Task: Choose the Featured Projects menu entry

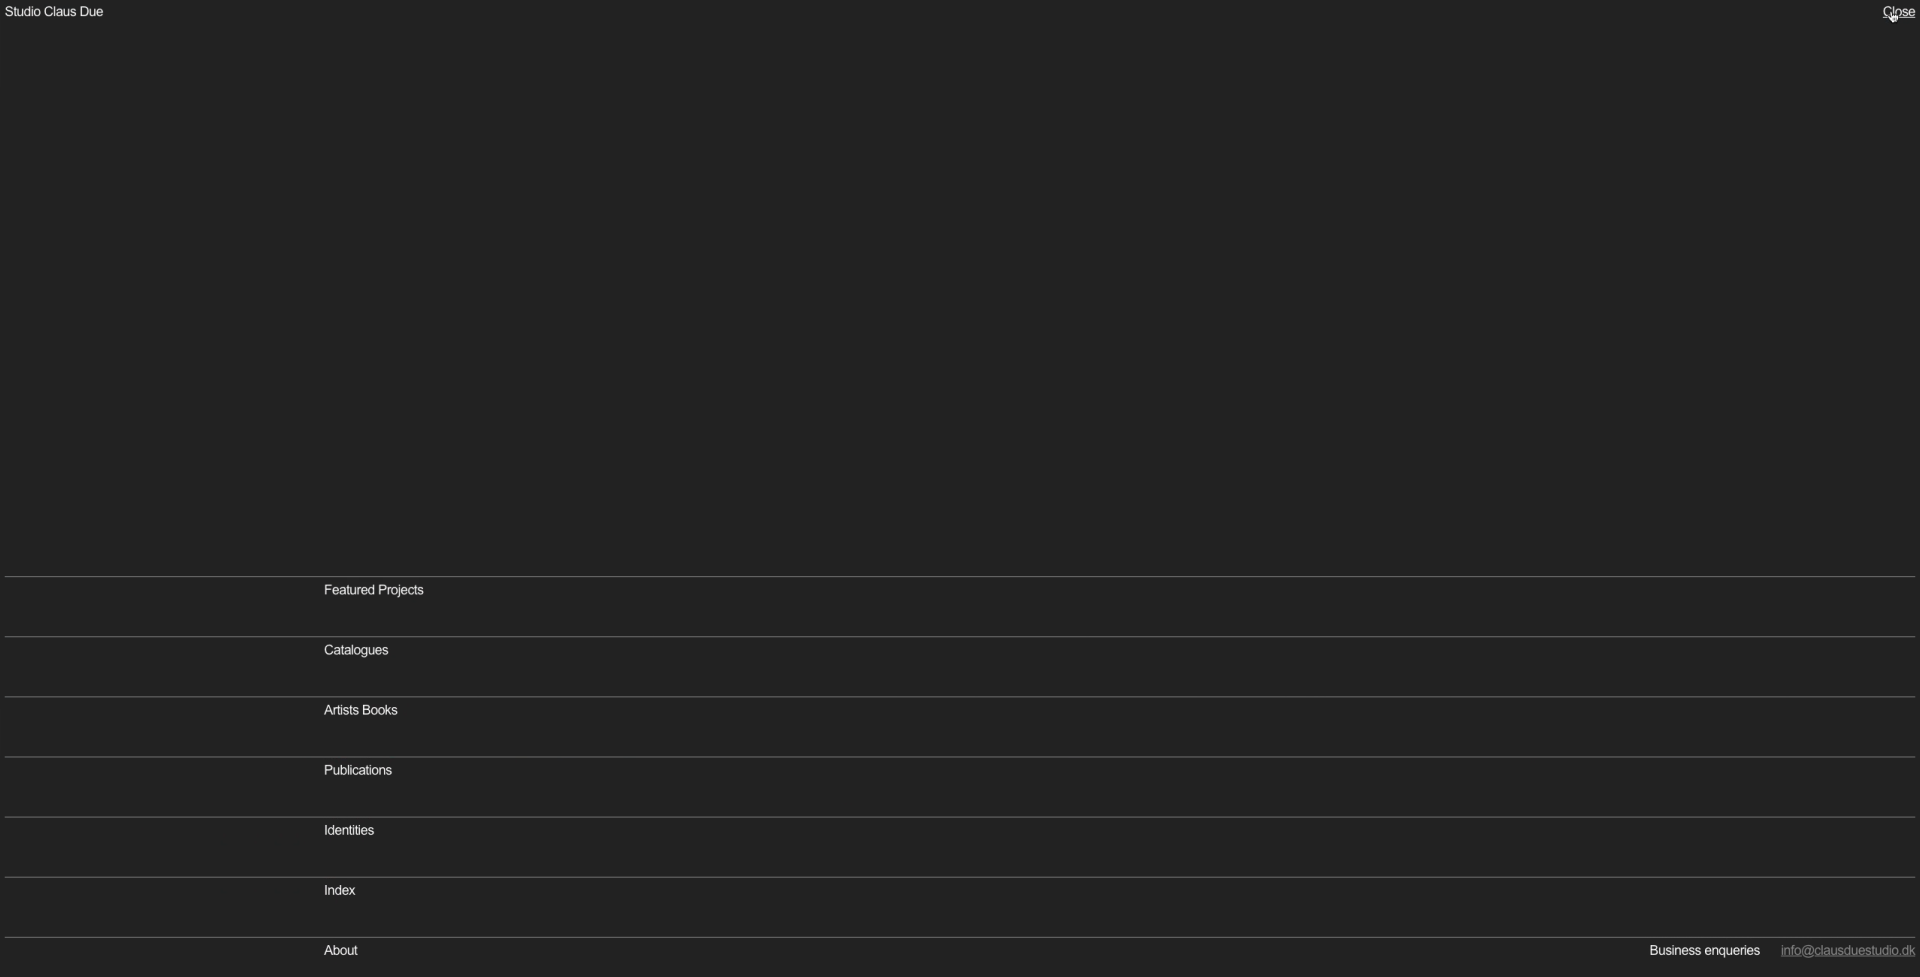Action: pos(373,590)
